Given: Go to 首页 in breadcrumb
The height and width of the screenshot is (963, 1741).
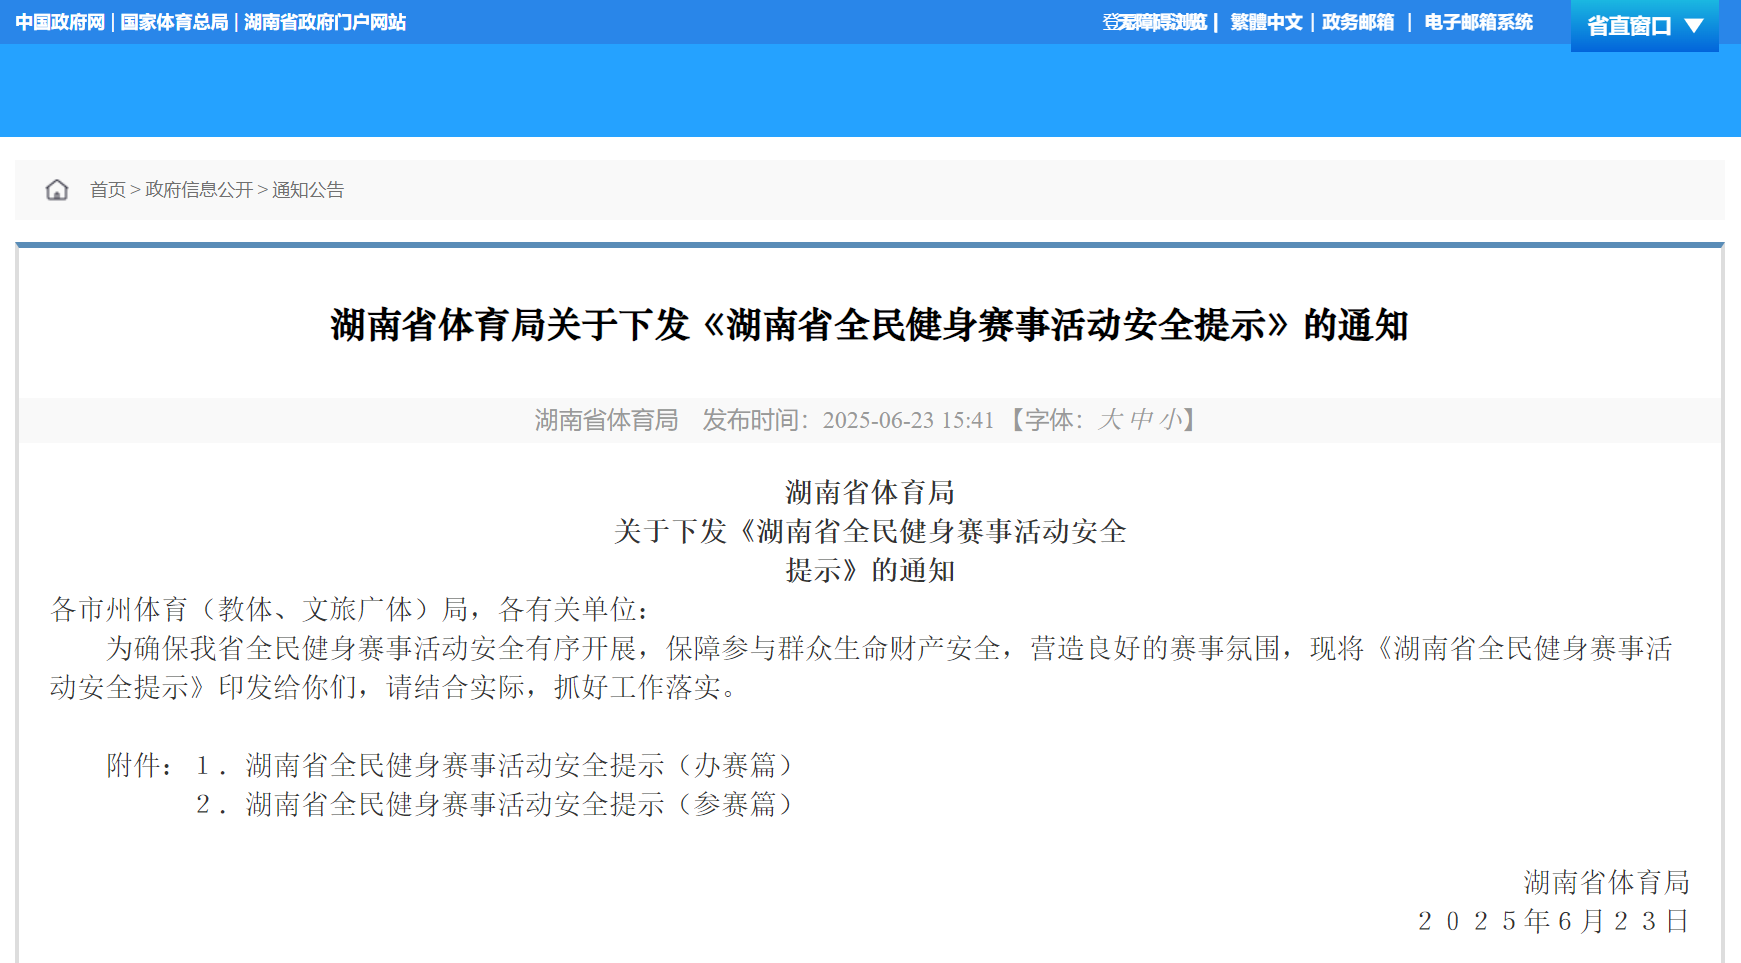Looking at the screenshot, I should pyautogui.click(x=108, y=190).
